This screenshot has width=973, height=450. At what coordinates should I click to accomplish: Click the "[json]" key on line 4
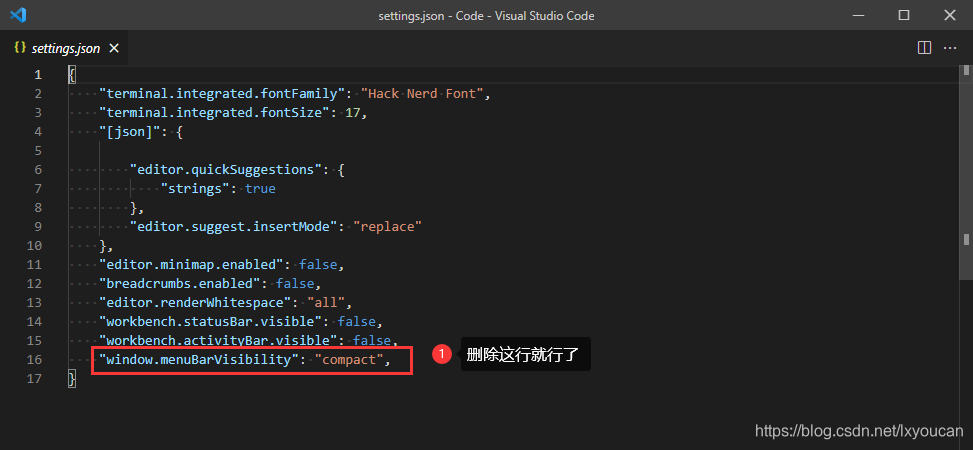(130, 132)
